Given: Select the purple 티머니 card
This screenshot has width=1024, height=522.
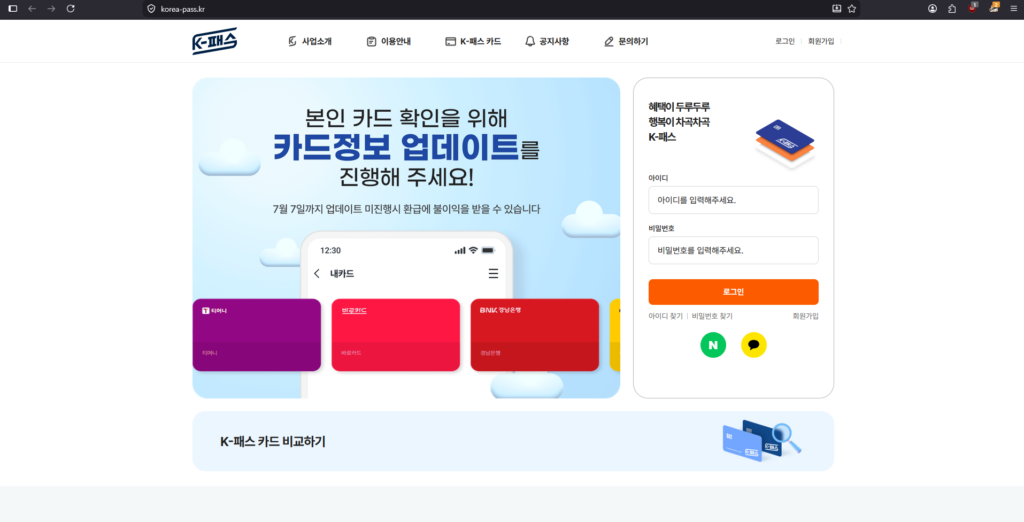Looking at the screenshot, I should point(257,334).
